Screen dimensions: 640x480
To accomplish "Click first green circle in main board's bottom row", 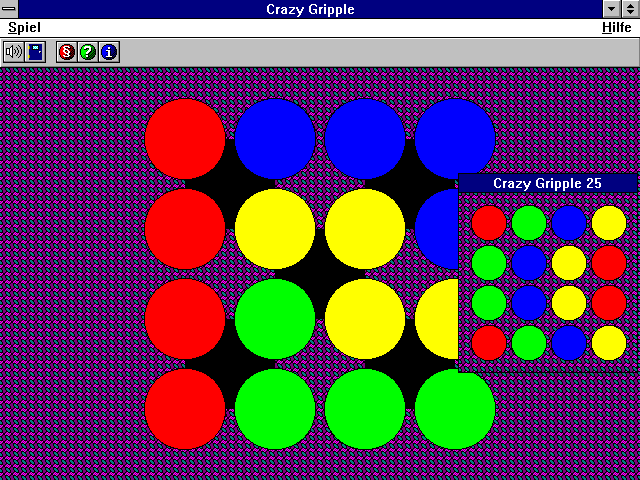I will tap(275, 409).
